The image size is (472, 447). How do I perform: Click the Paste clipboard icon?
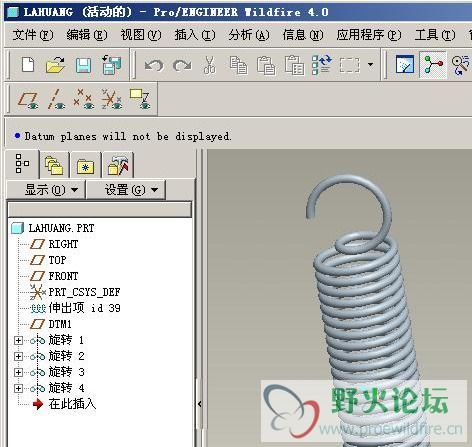point(266,65)
